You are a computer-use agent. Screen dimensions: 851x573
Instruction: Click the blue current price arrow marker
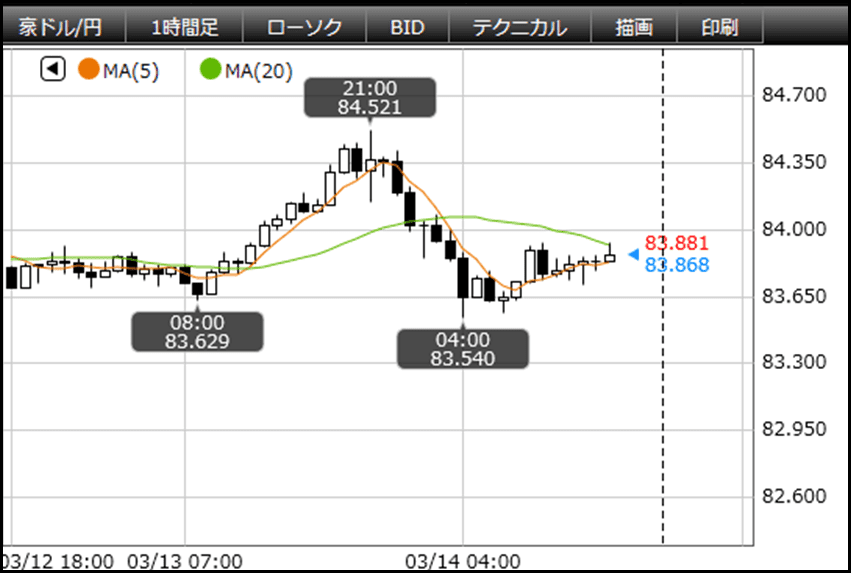(633, 254)
